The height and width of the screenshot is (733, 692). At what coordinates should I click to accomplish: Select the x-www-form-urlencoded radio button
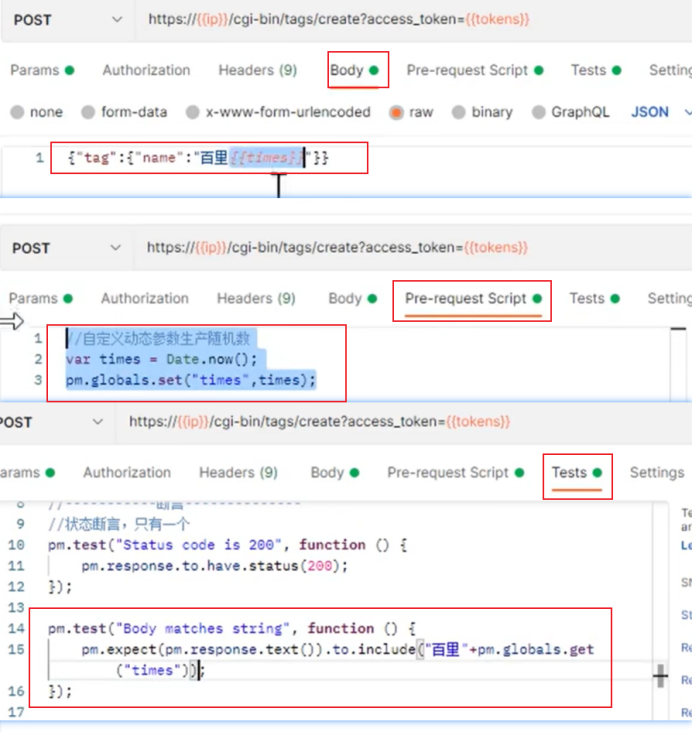tap(192, 112)
